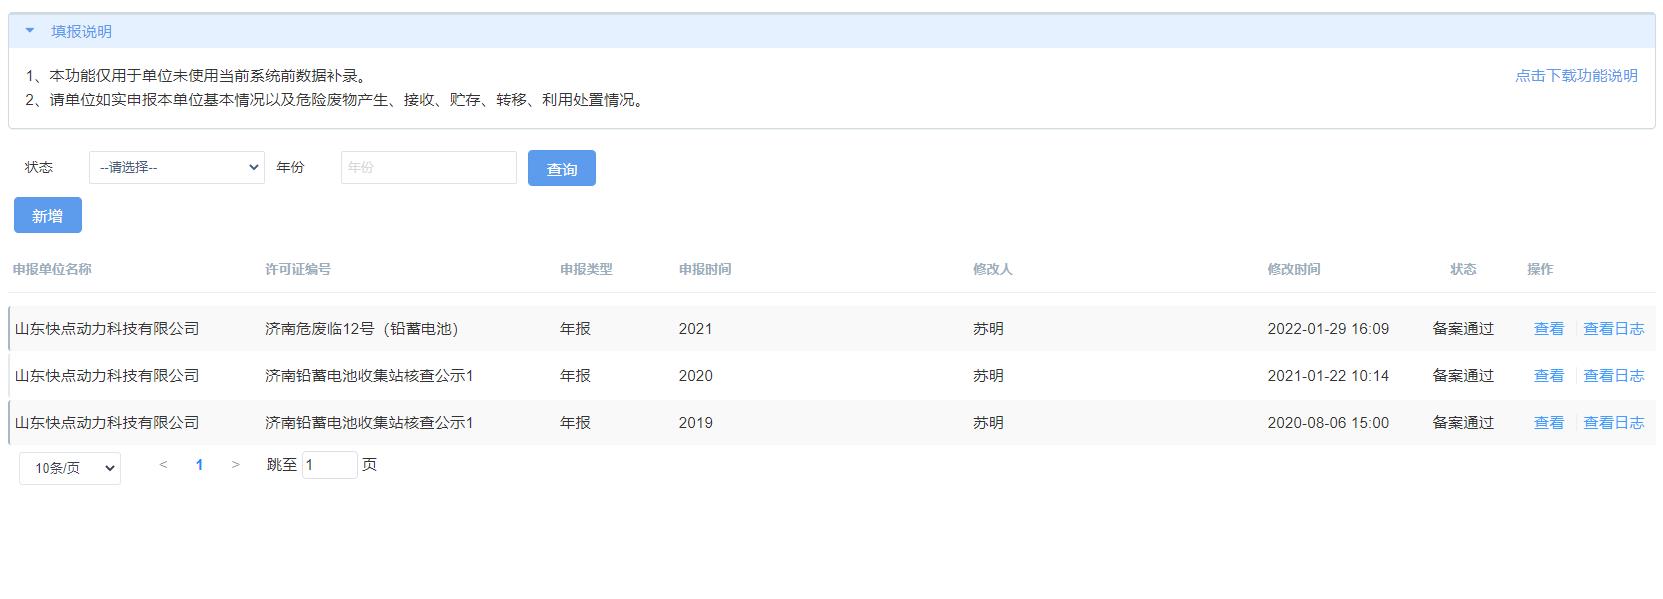Select the 2019 year cell
Screen dimensions: 1663x599
coord(695,423)
